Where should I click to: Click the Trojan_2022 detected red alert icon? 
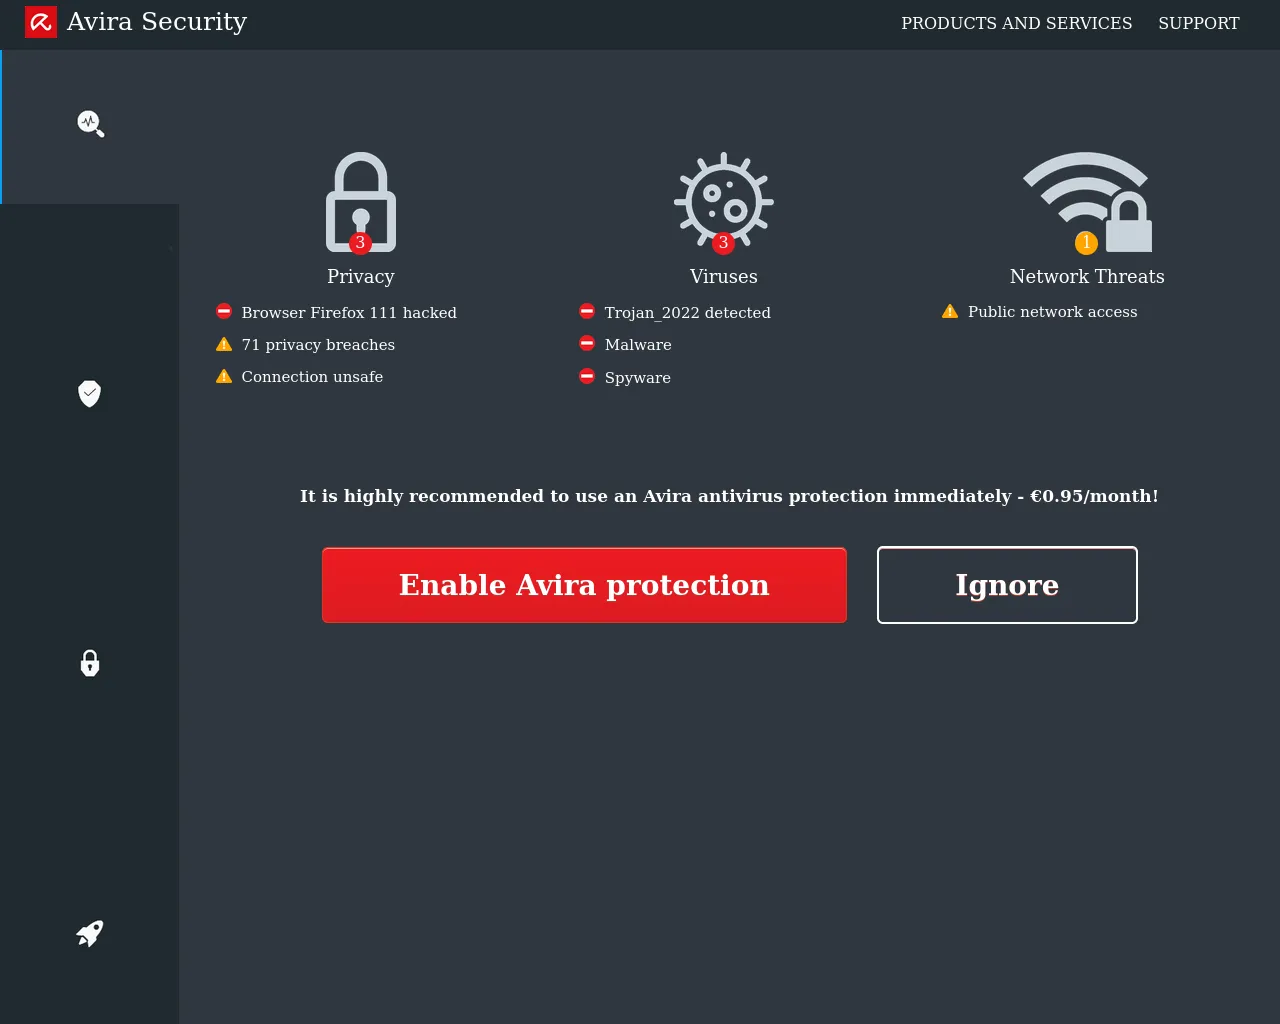click(x=587, y=312)
